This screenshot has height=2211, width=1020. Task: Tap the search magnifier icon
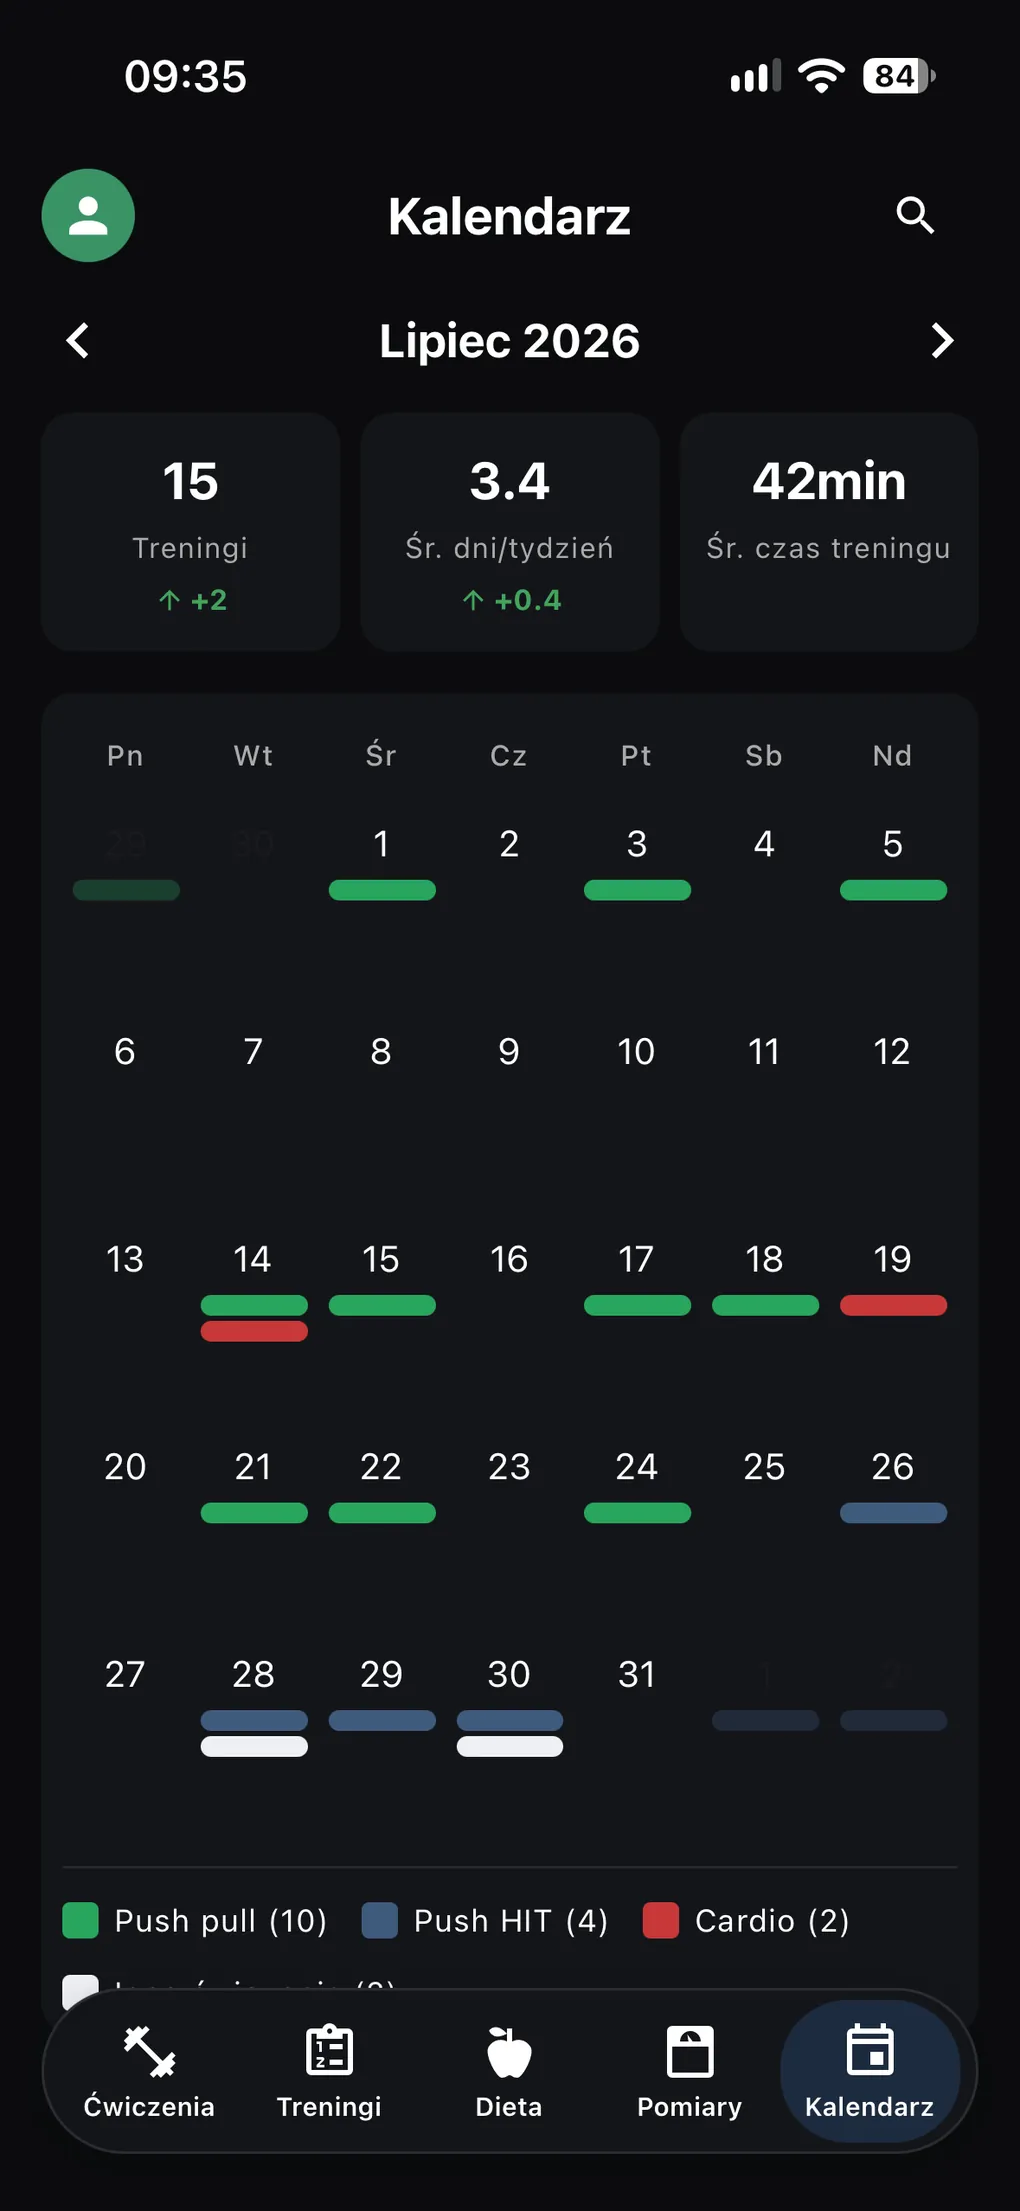click(x=915, y=215)
